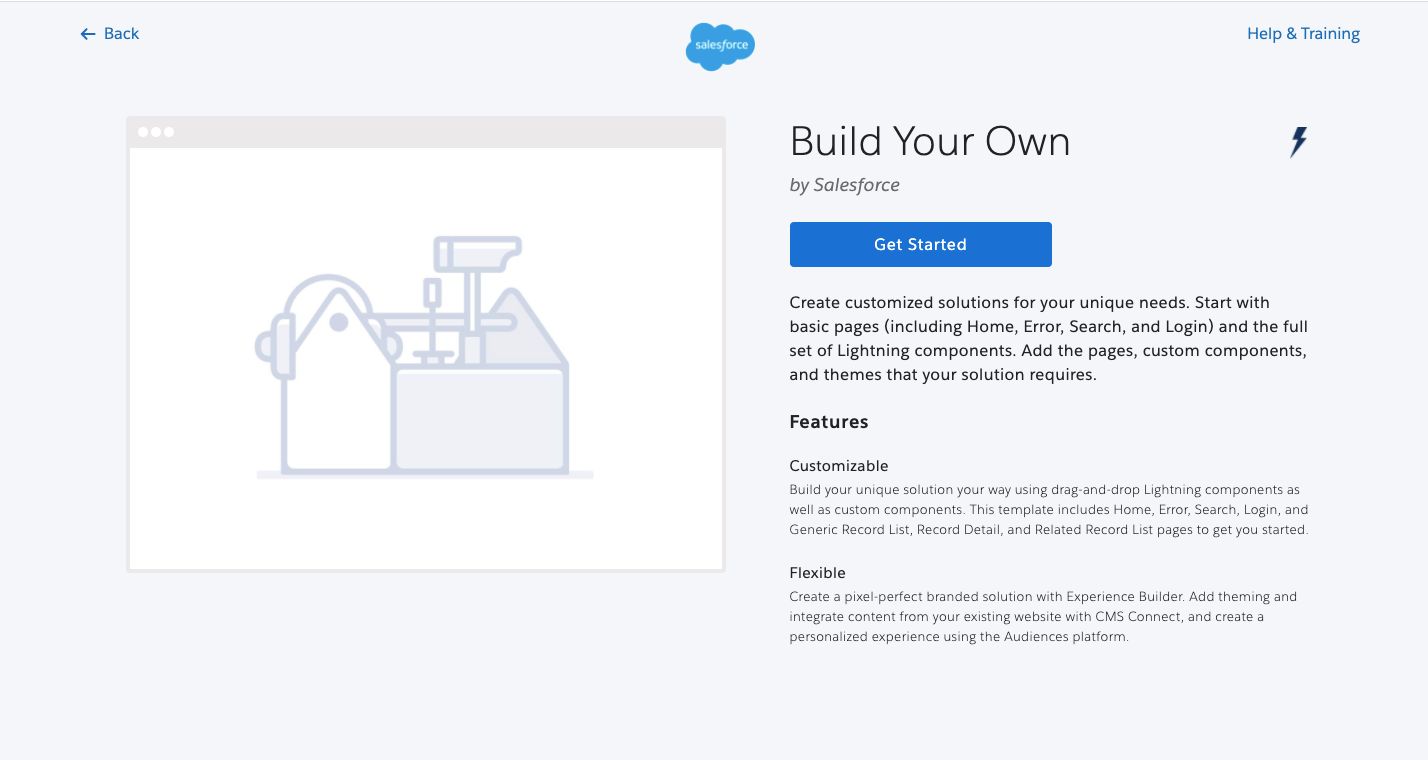The height and width of the screenshot is (760, 1428).
Task: Click the Back arrow icon
Action: pos(88,34)
